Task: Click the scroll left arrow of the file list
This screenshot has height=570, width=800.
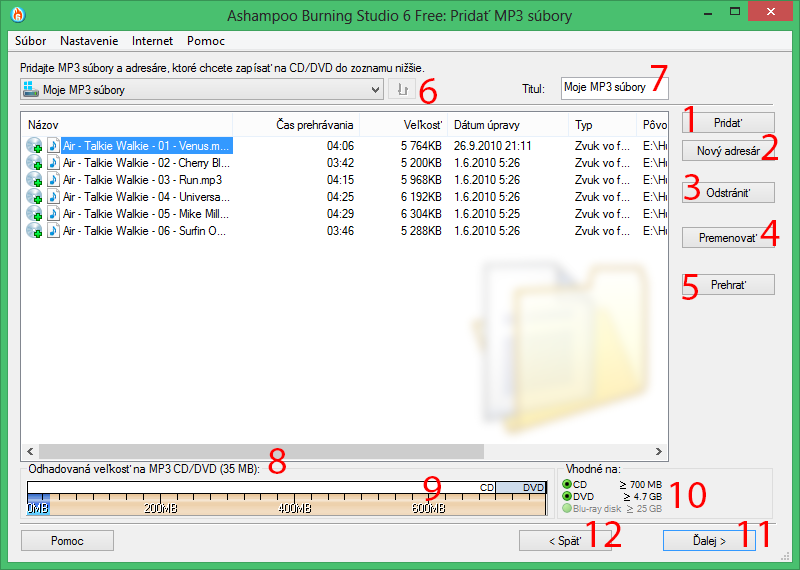Action: tap(30, 452)
